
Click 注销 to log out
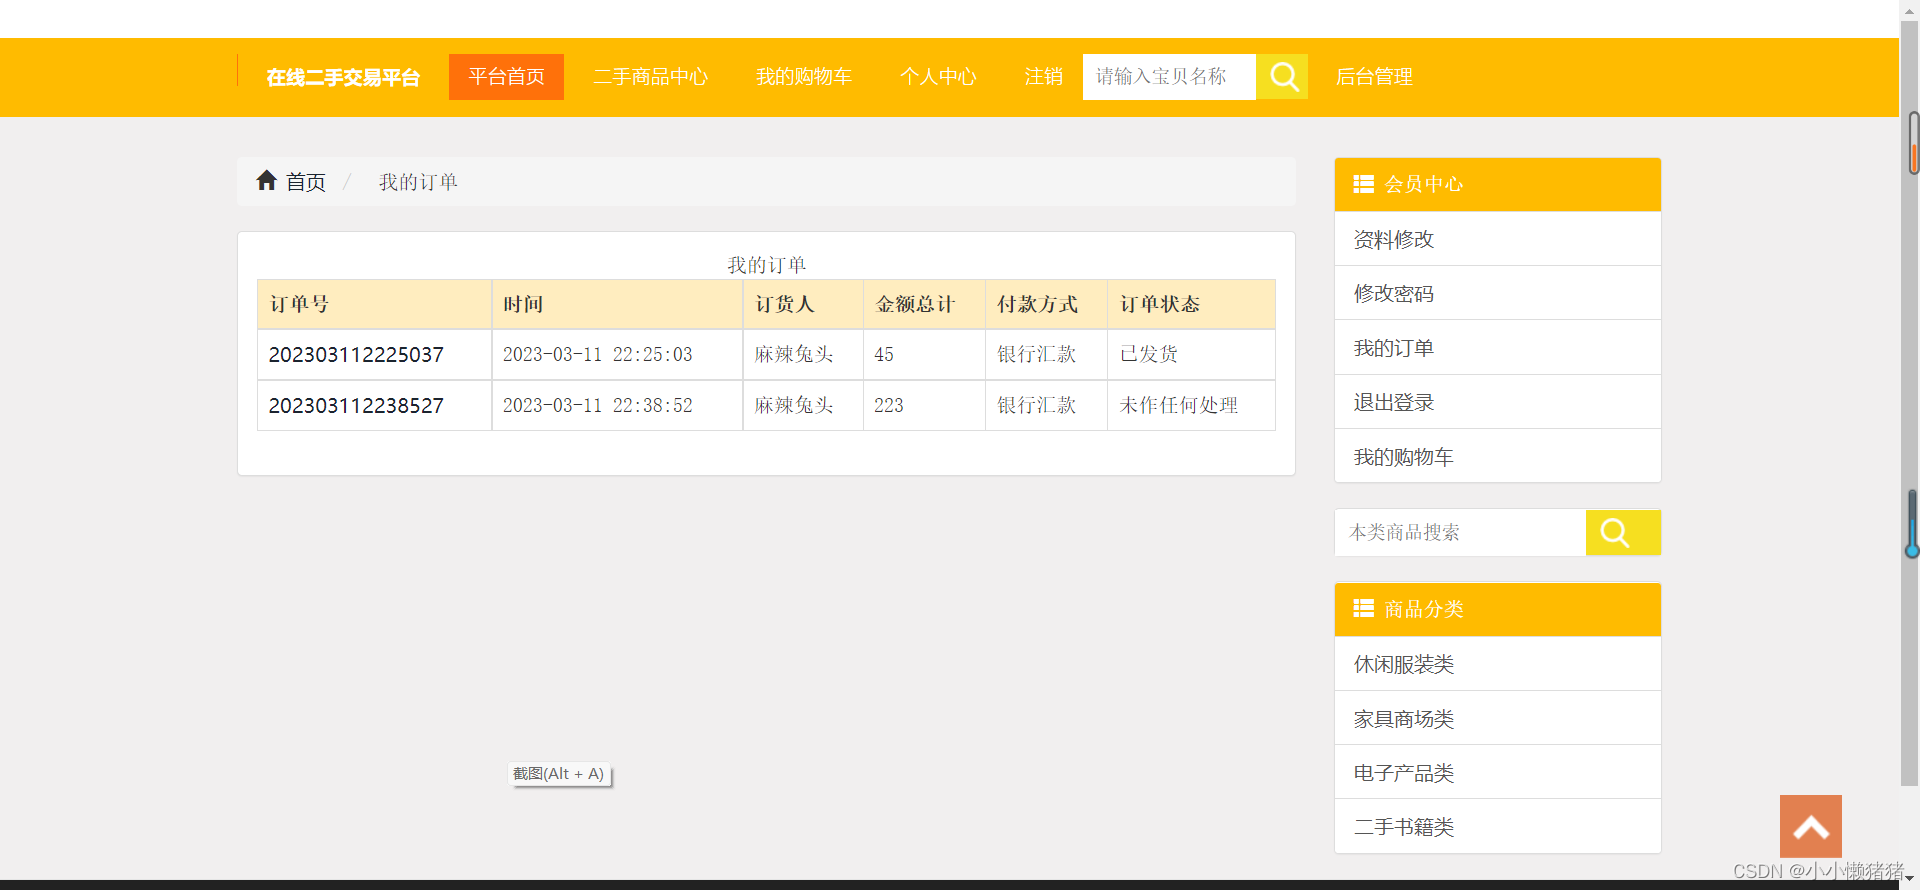pyautogui.click(x=1043, y=77)
